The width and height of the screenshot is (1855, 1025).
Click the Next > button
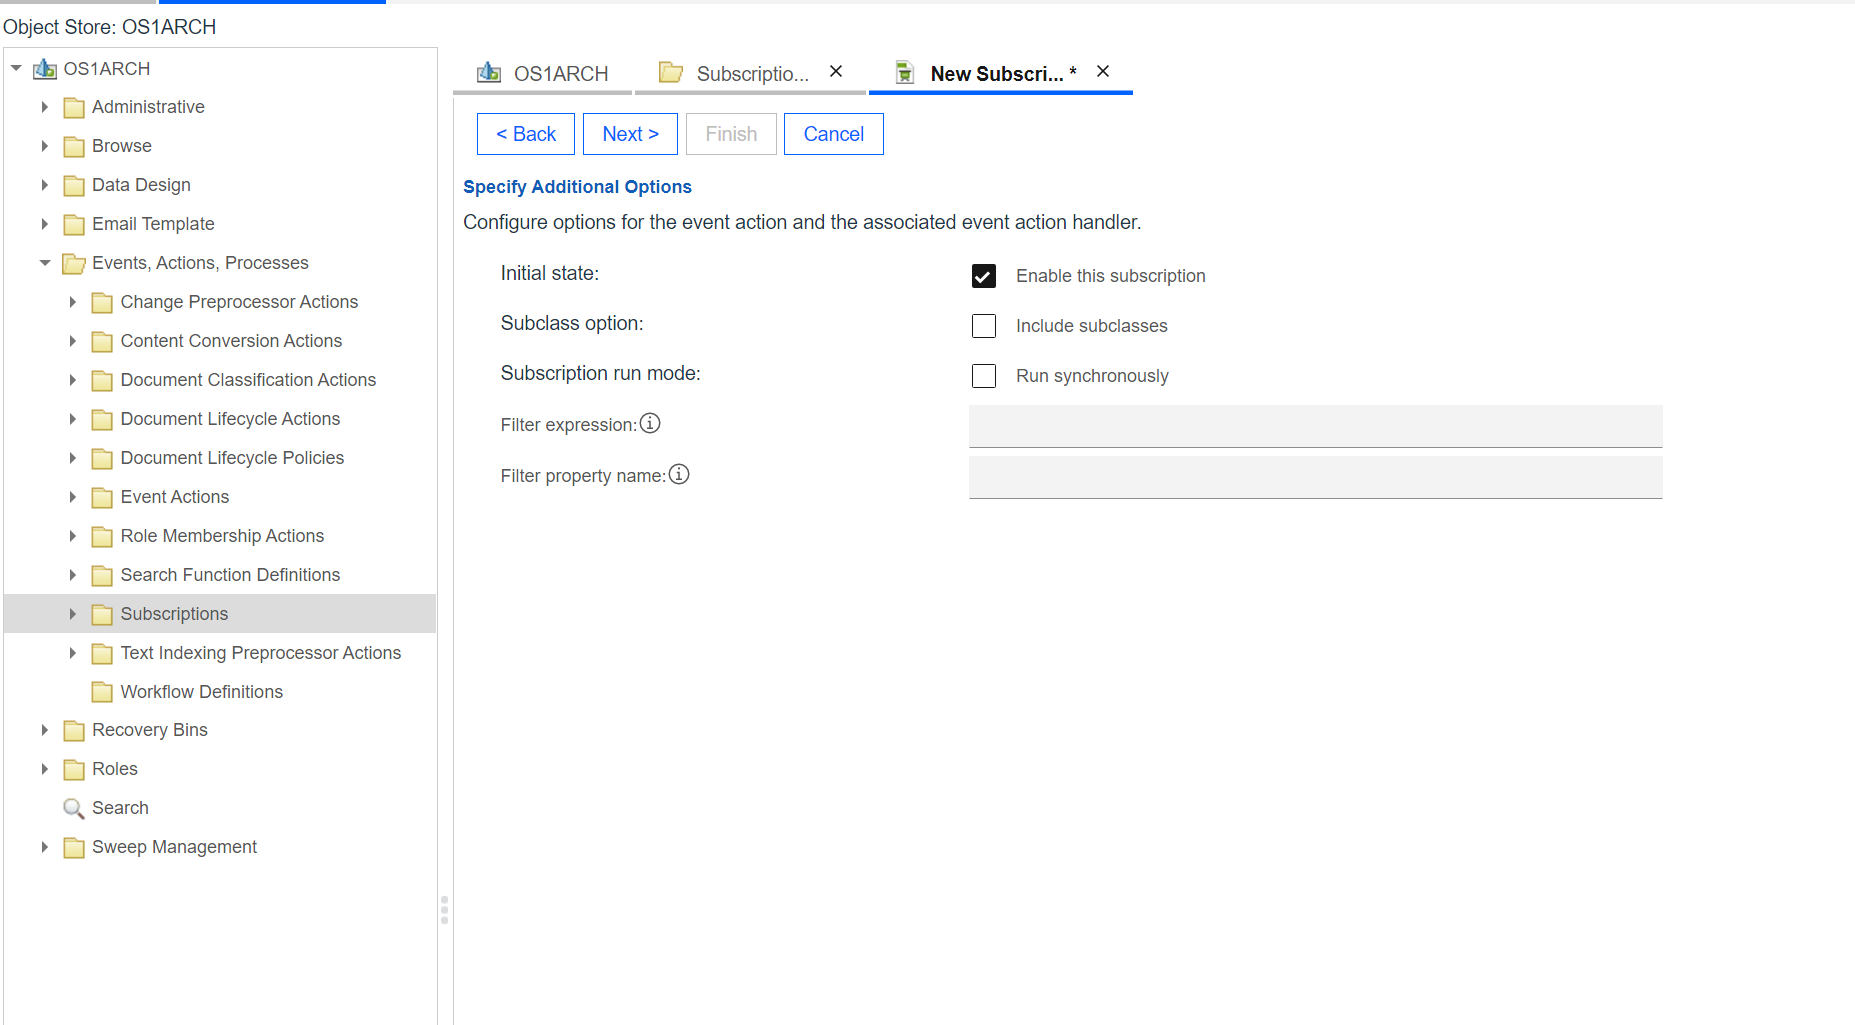pyautogui.click(x=630, y=134)
